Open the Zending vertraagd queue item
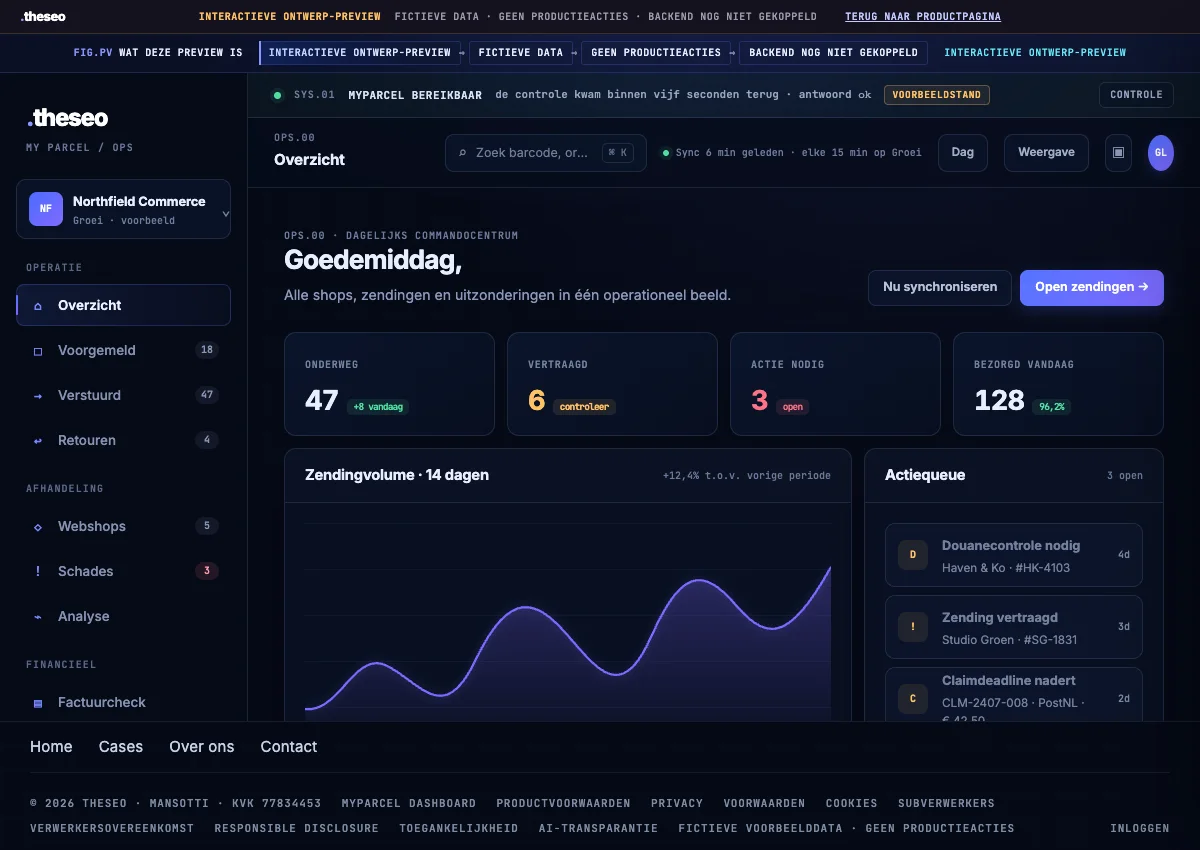 1014,627
